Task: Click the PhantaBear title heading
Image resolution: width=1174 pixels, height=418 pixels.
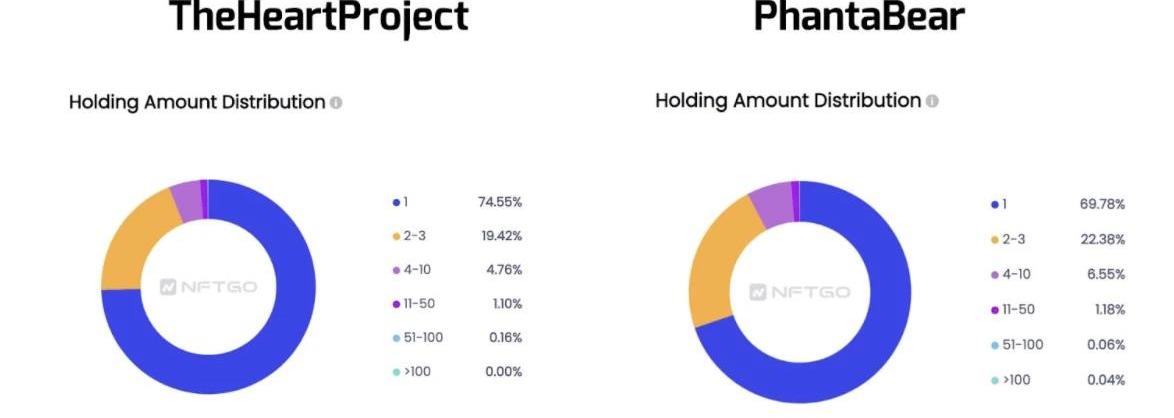Action: tap(859, 16)
